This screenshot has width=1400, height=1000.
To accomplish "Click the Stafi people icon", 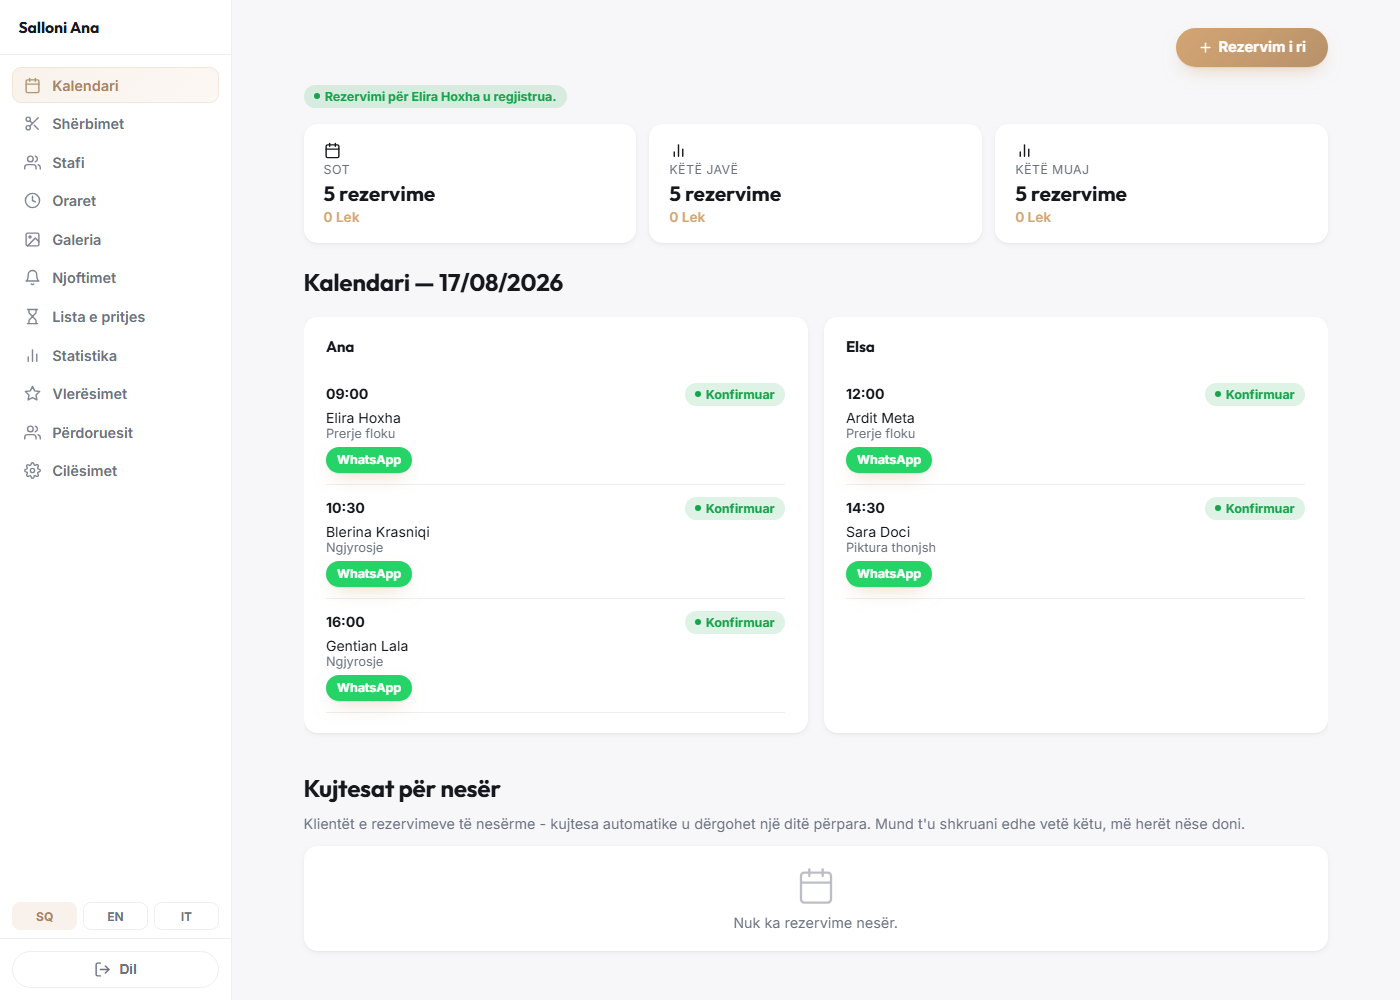I will pyautogui.click(x=32, y=163).
